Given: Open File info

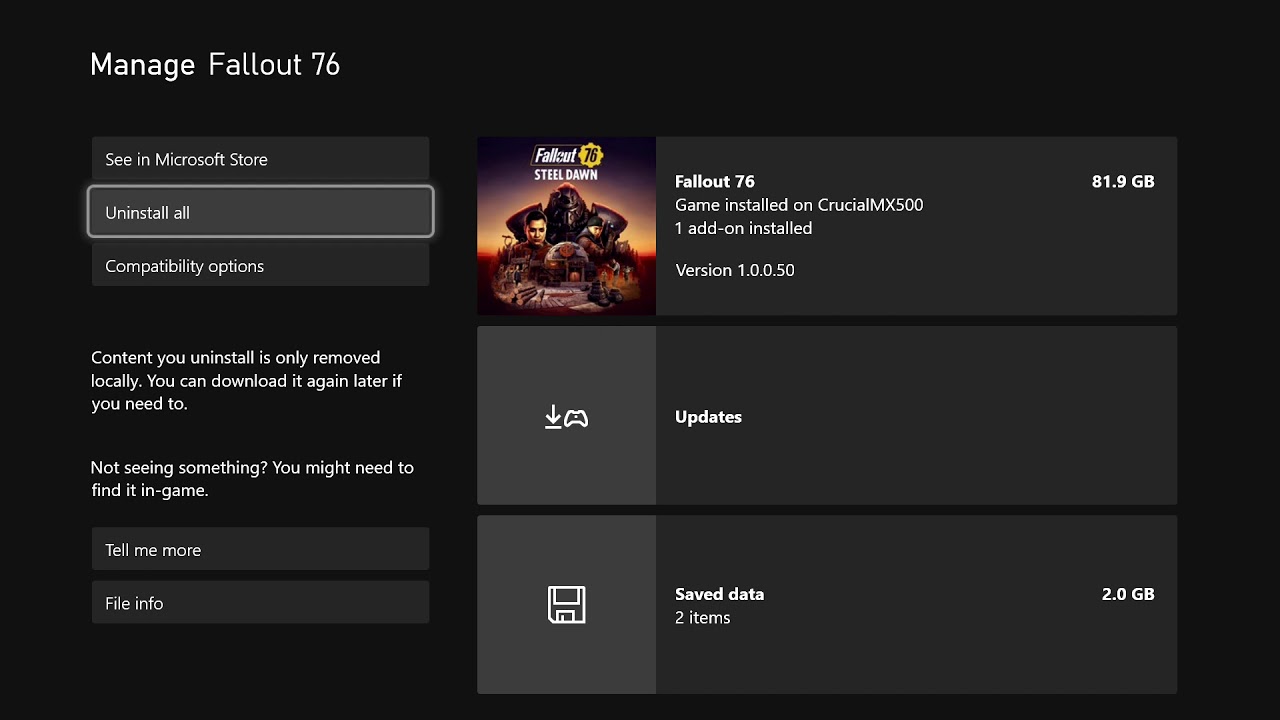Looking at the screenshot, I should tap(260, 602).
